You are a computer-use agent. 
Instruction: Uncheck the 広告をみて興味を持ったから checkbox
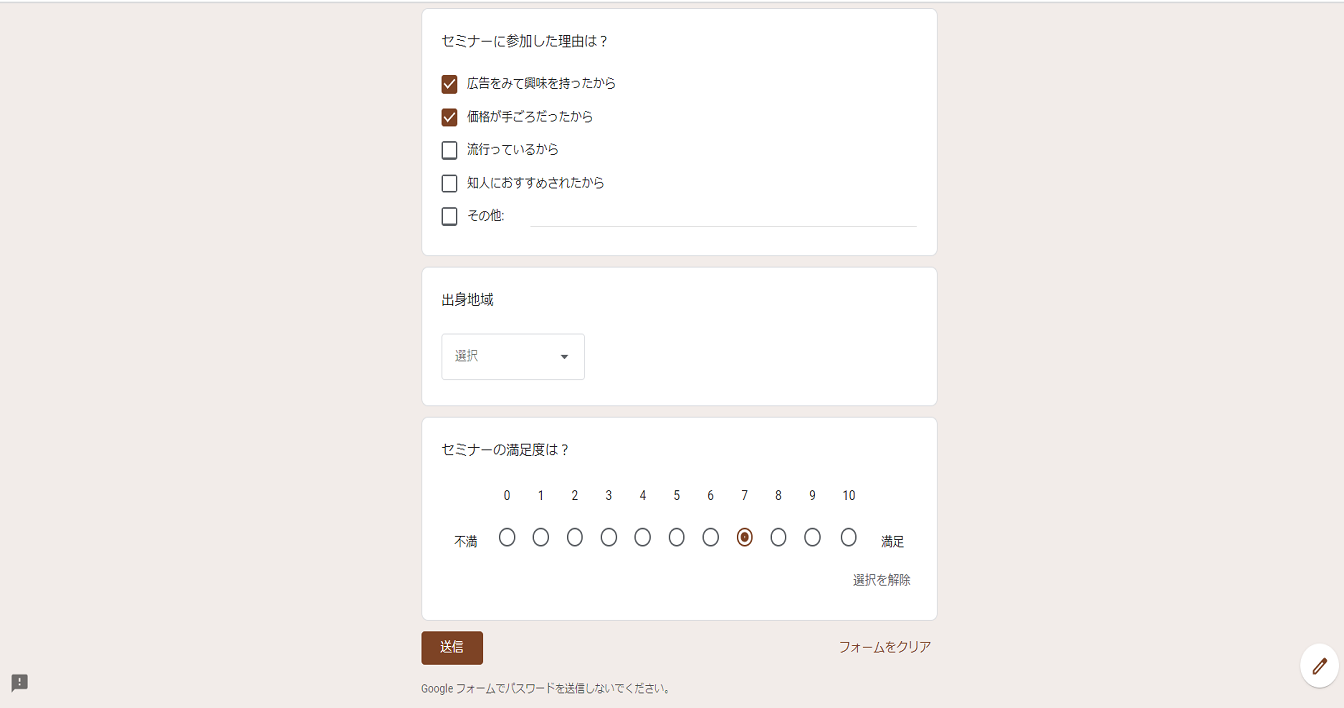449,84
